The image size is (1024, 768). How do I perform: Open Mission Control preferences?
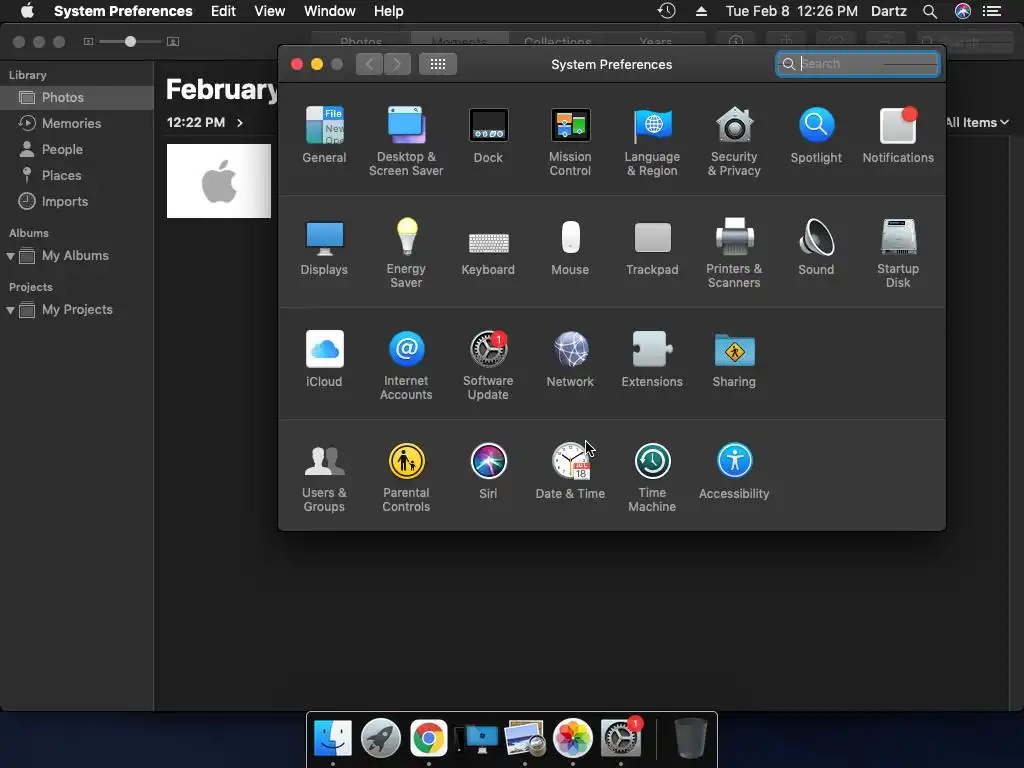coord(570,141)
